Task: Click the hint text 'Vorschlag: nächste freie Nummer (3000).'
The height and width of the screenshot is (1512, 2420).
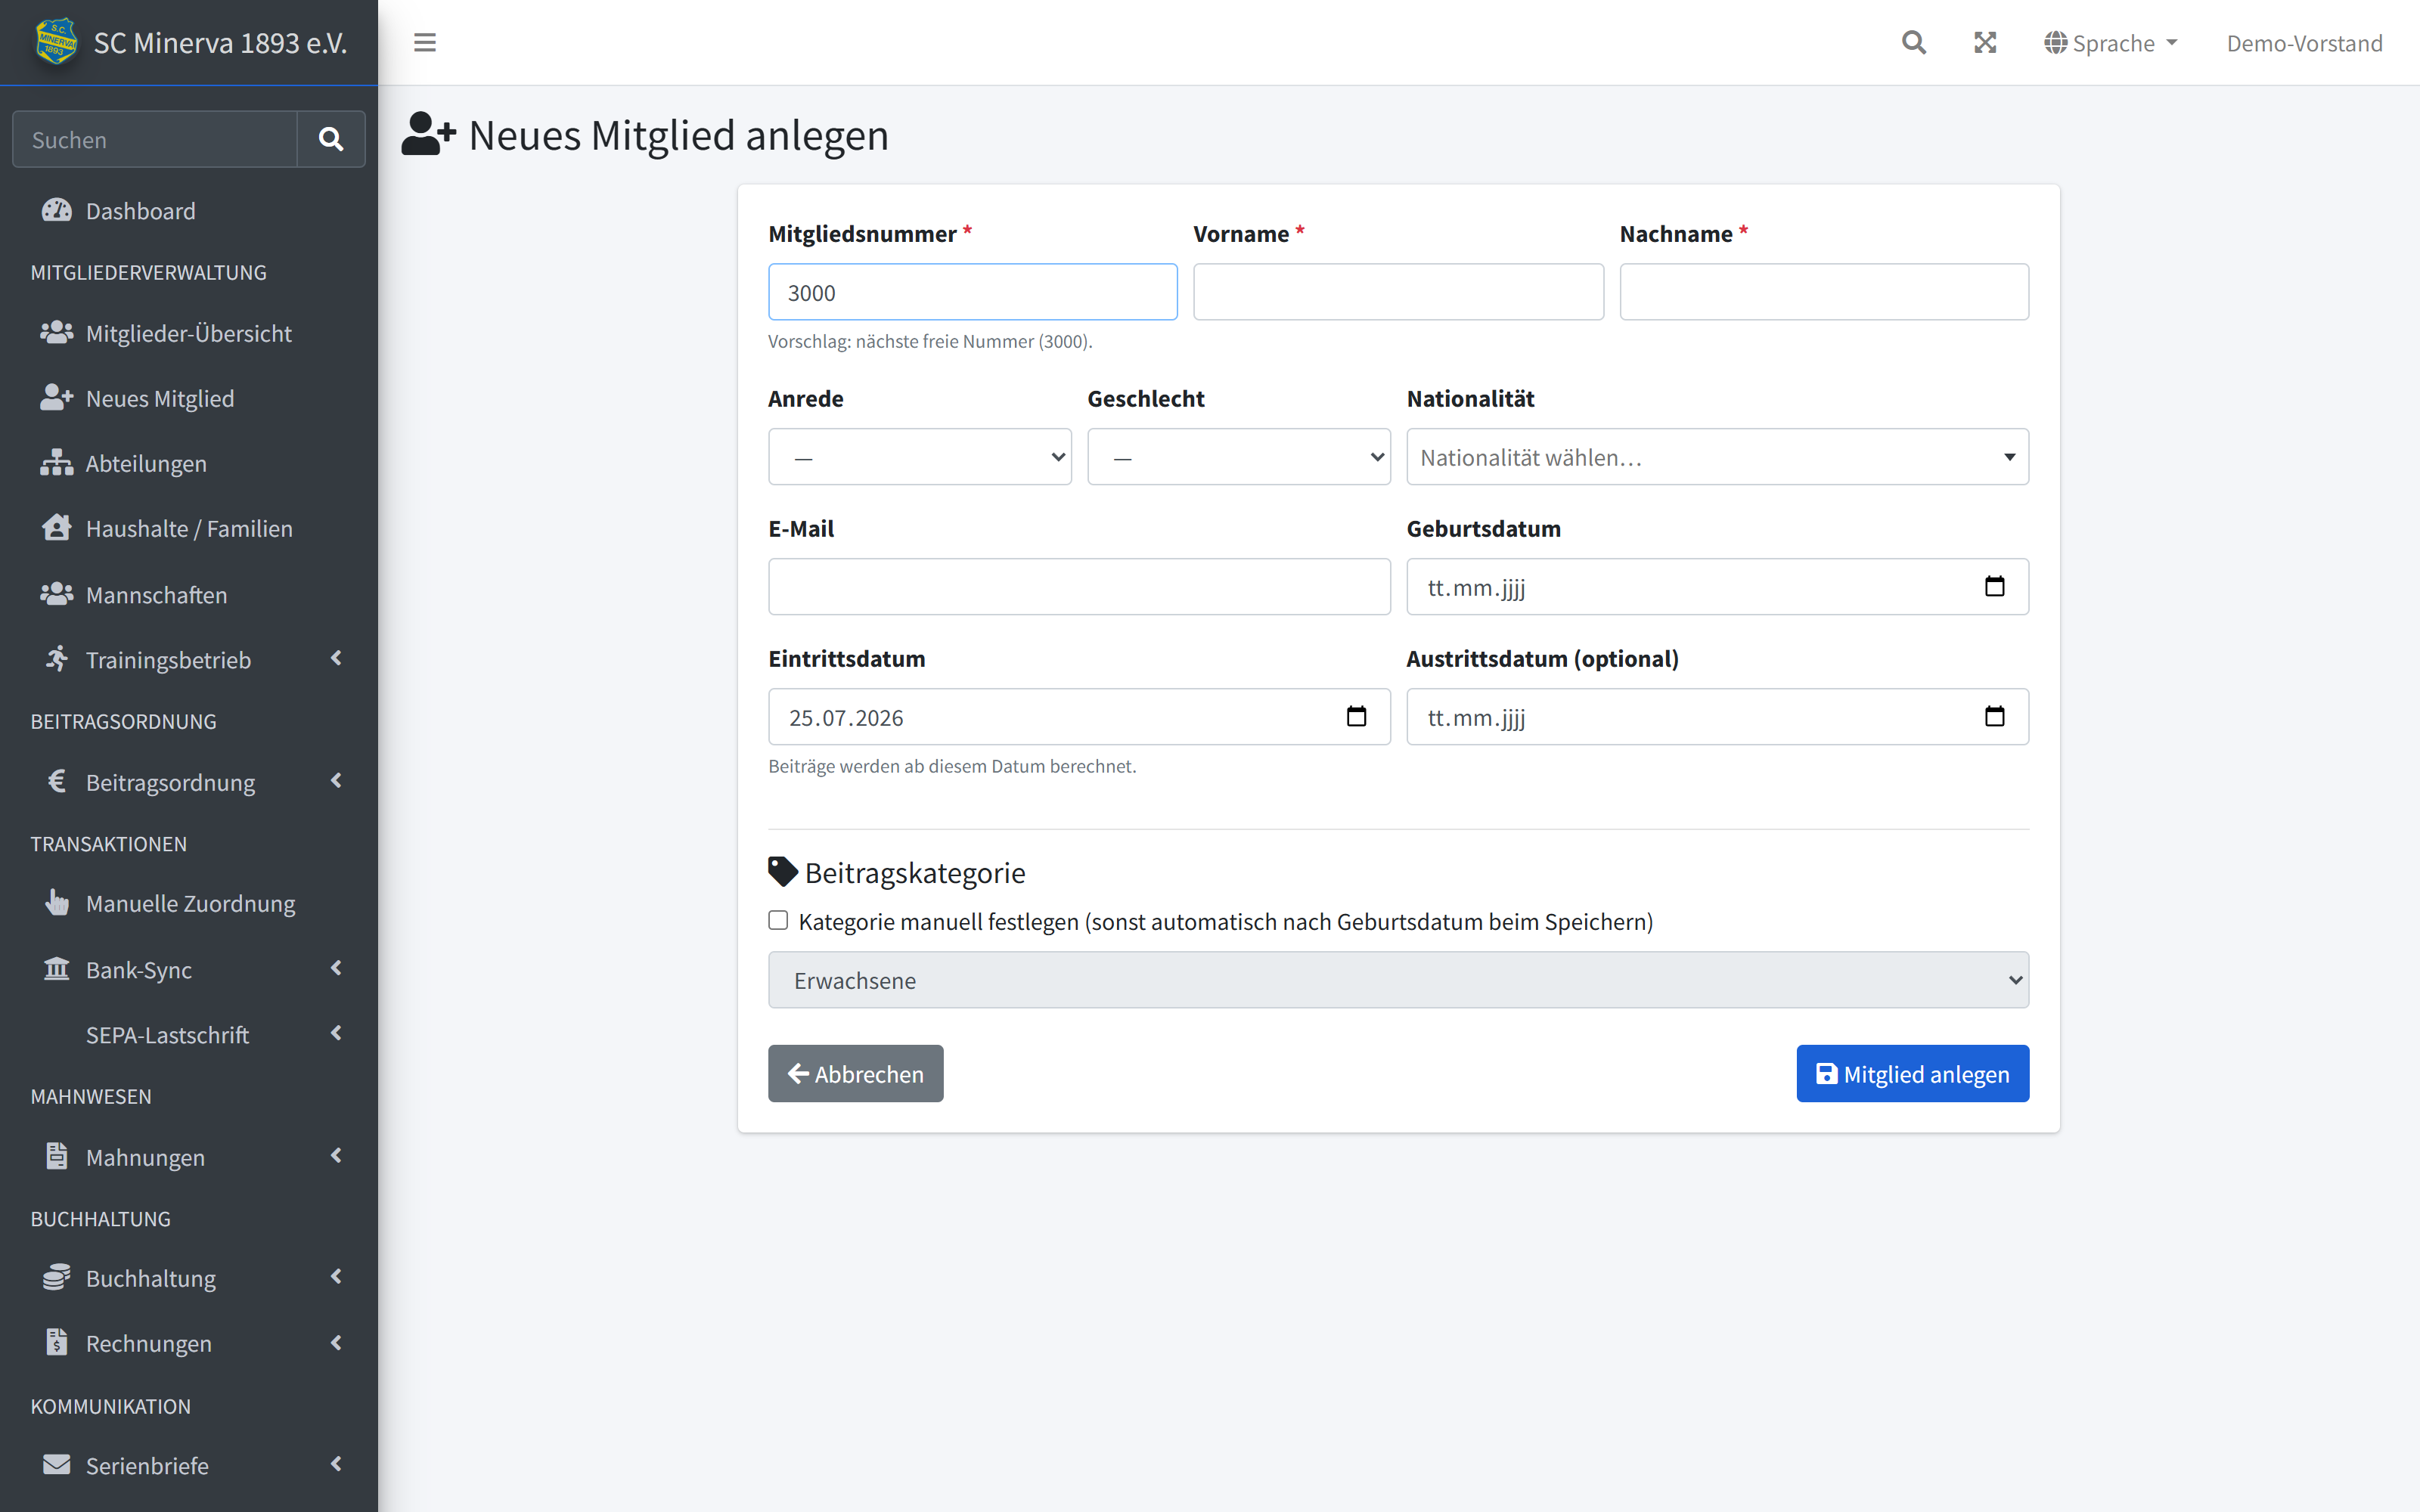Action: tap(930, 341)
